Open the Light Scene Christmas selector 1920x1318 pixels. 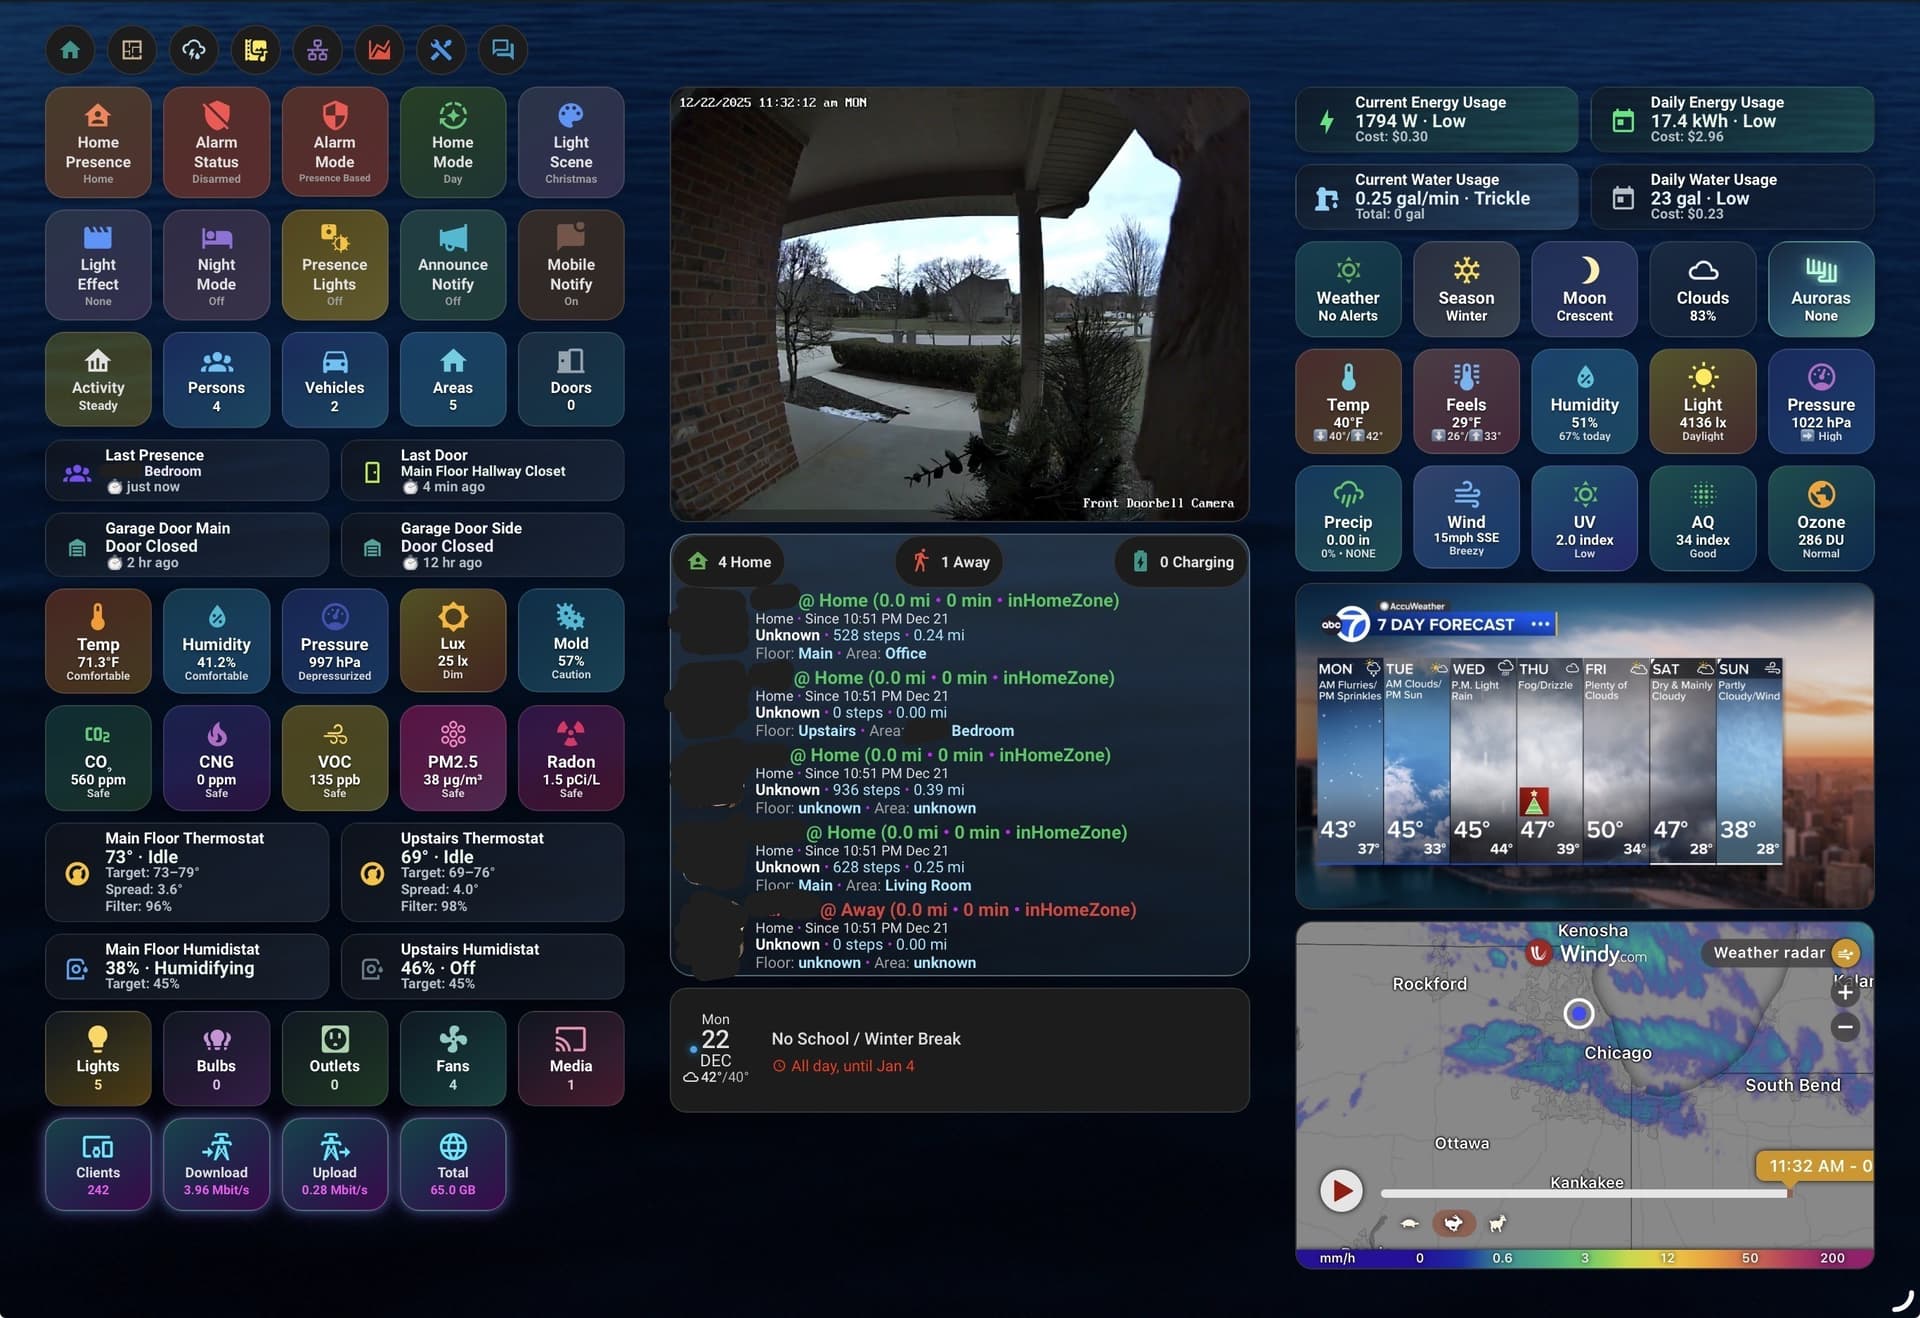(x=570, y=143)
